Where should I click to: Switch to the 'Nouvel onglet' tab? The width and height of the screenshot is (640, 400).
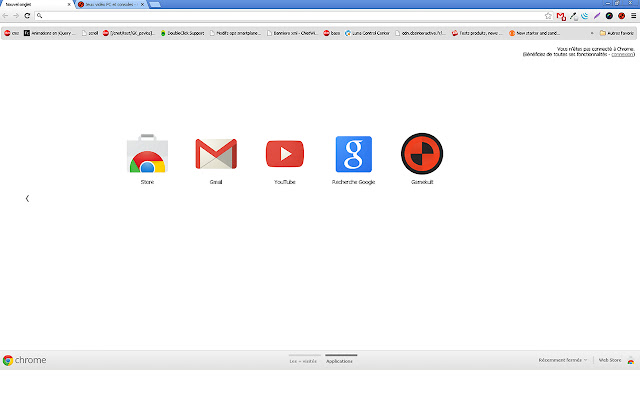point(35,4)
